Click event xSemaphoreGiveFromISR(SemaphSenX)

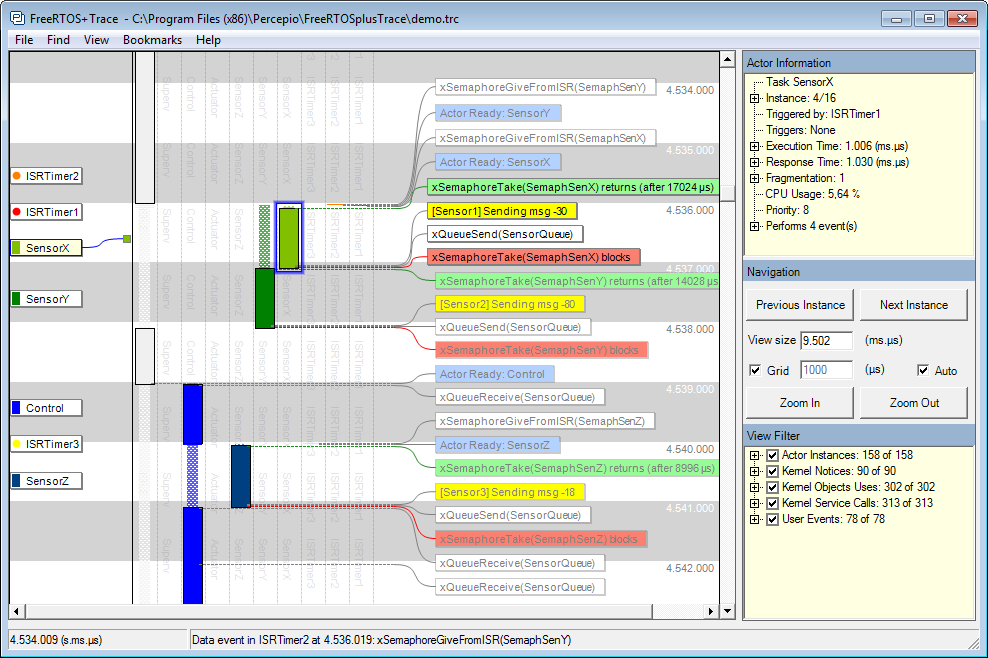pyautogui.click(x=545, y=138)
